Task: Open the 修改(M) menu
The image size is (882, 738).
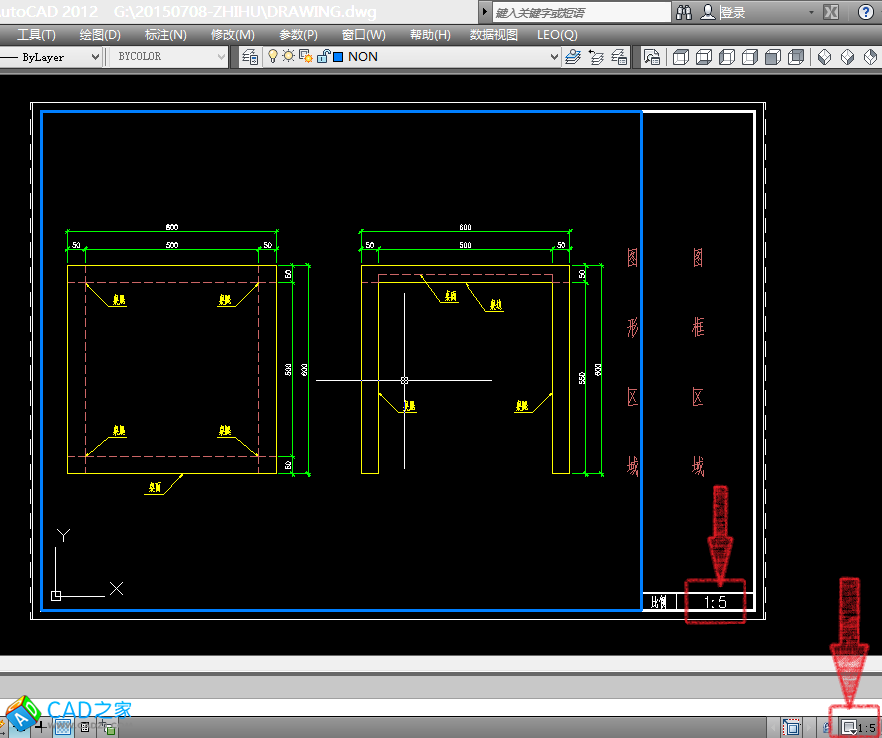Action: (233, 34)
